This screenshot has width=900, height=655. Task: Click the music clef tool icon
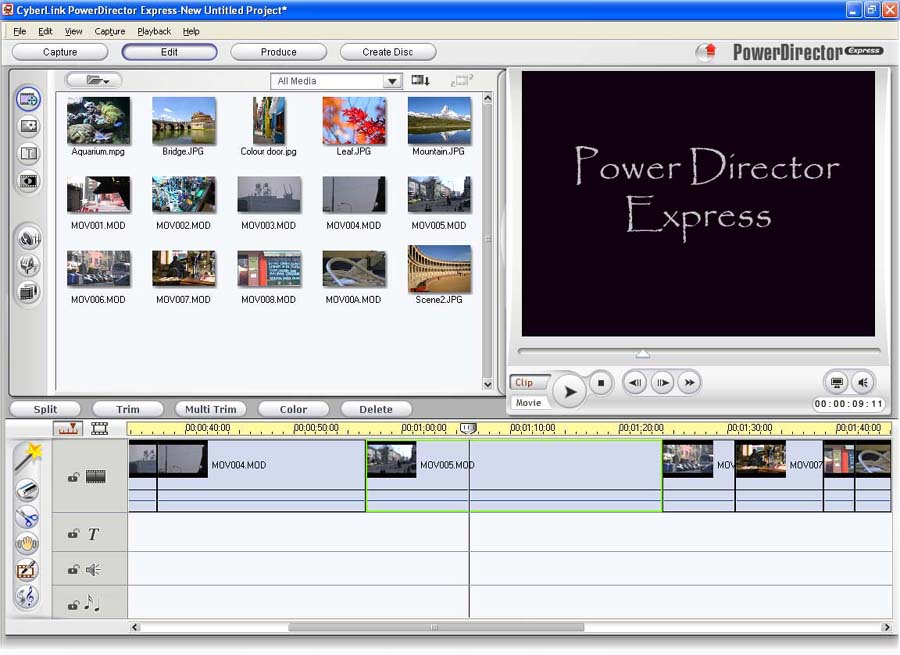[27, 597]
